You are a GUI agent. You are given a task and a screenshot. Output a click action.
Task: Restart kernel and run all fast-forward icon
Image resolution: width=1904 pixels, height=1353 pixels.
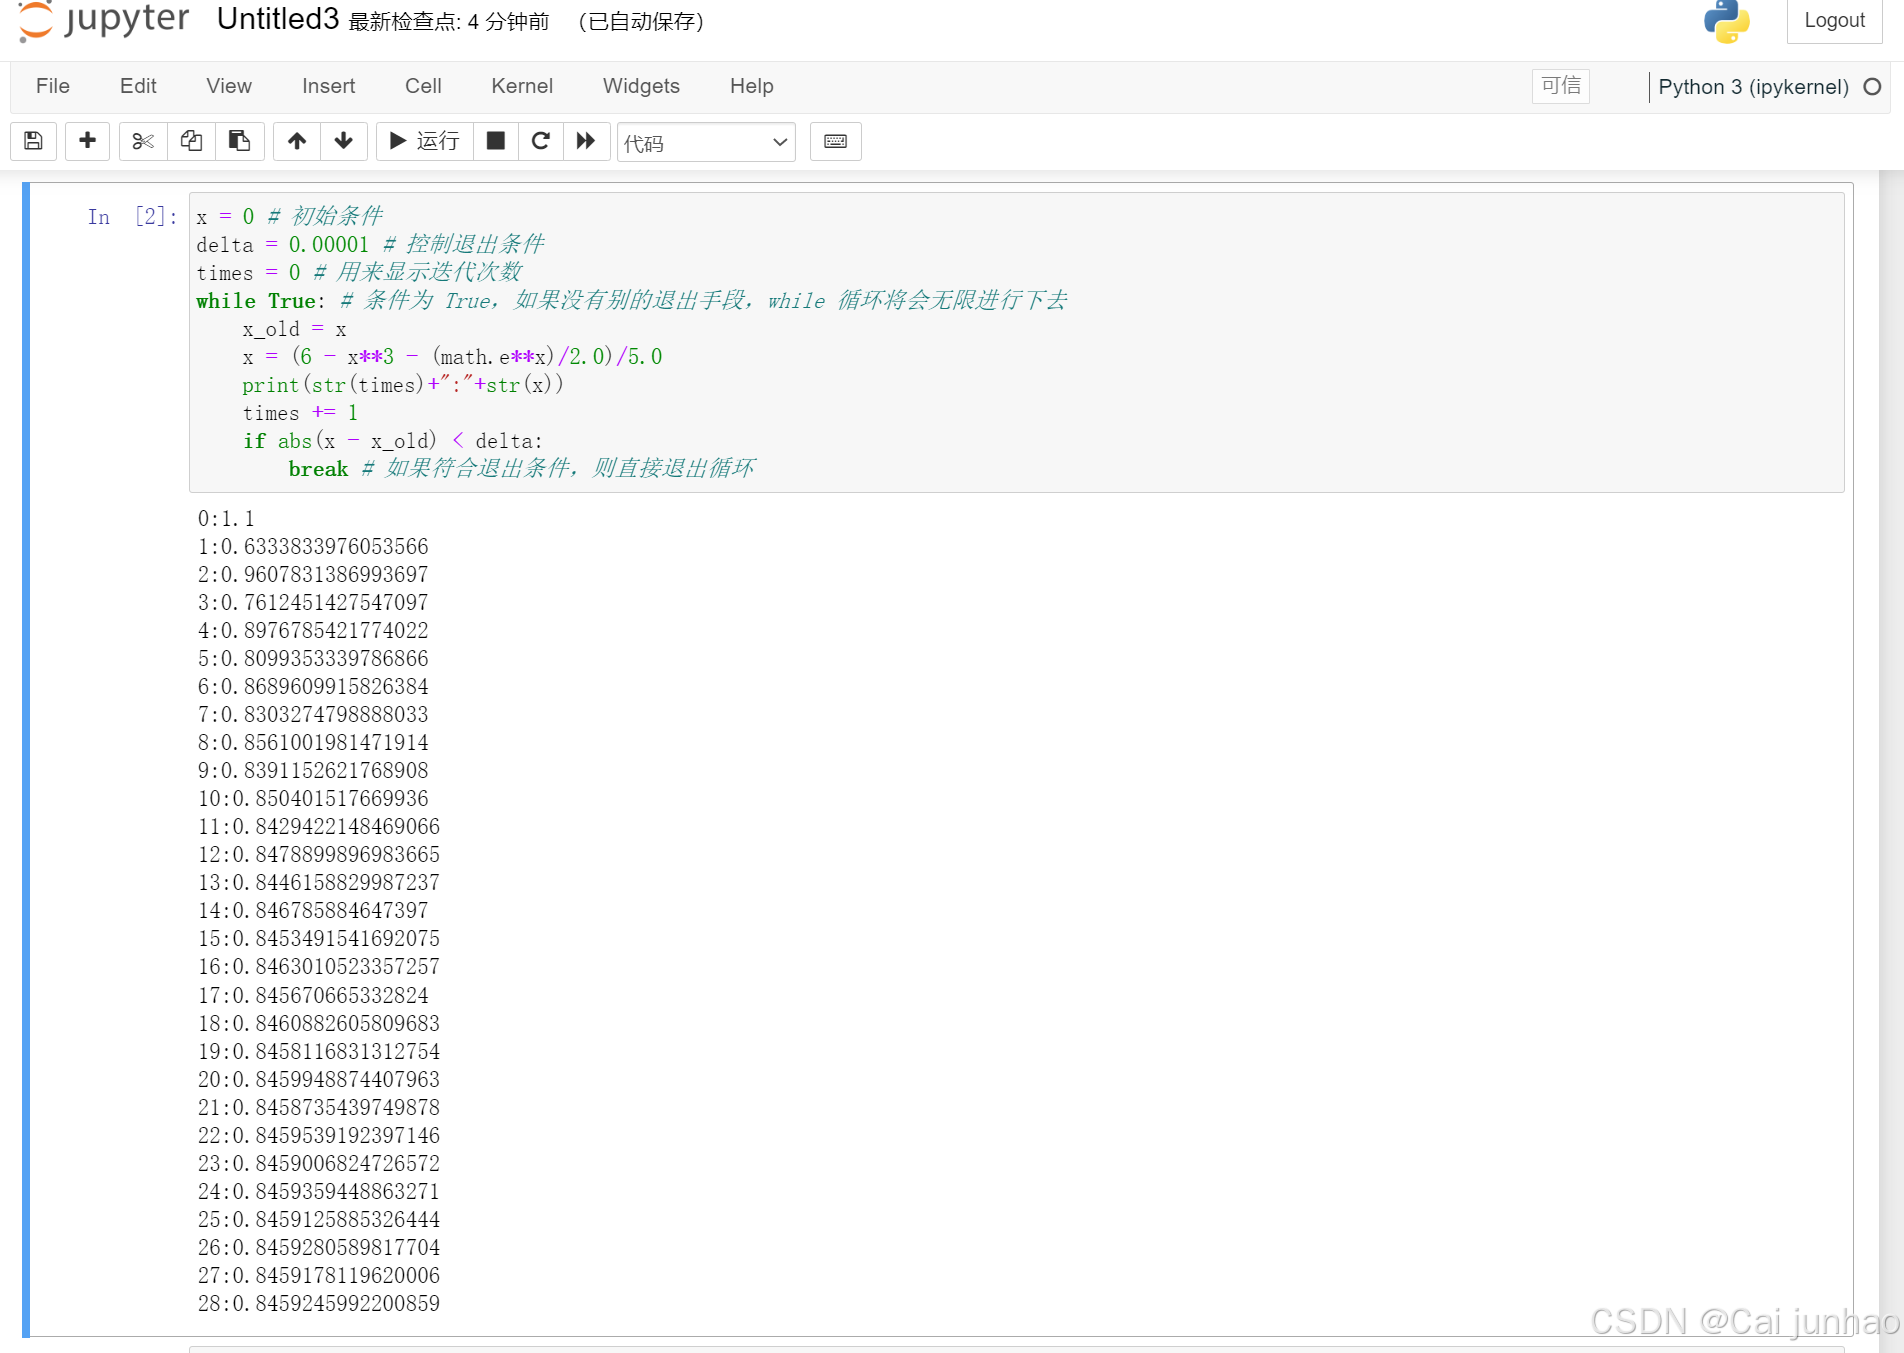586,141
